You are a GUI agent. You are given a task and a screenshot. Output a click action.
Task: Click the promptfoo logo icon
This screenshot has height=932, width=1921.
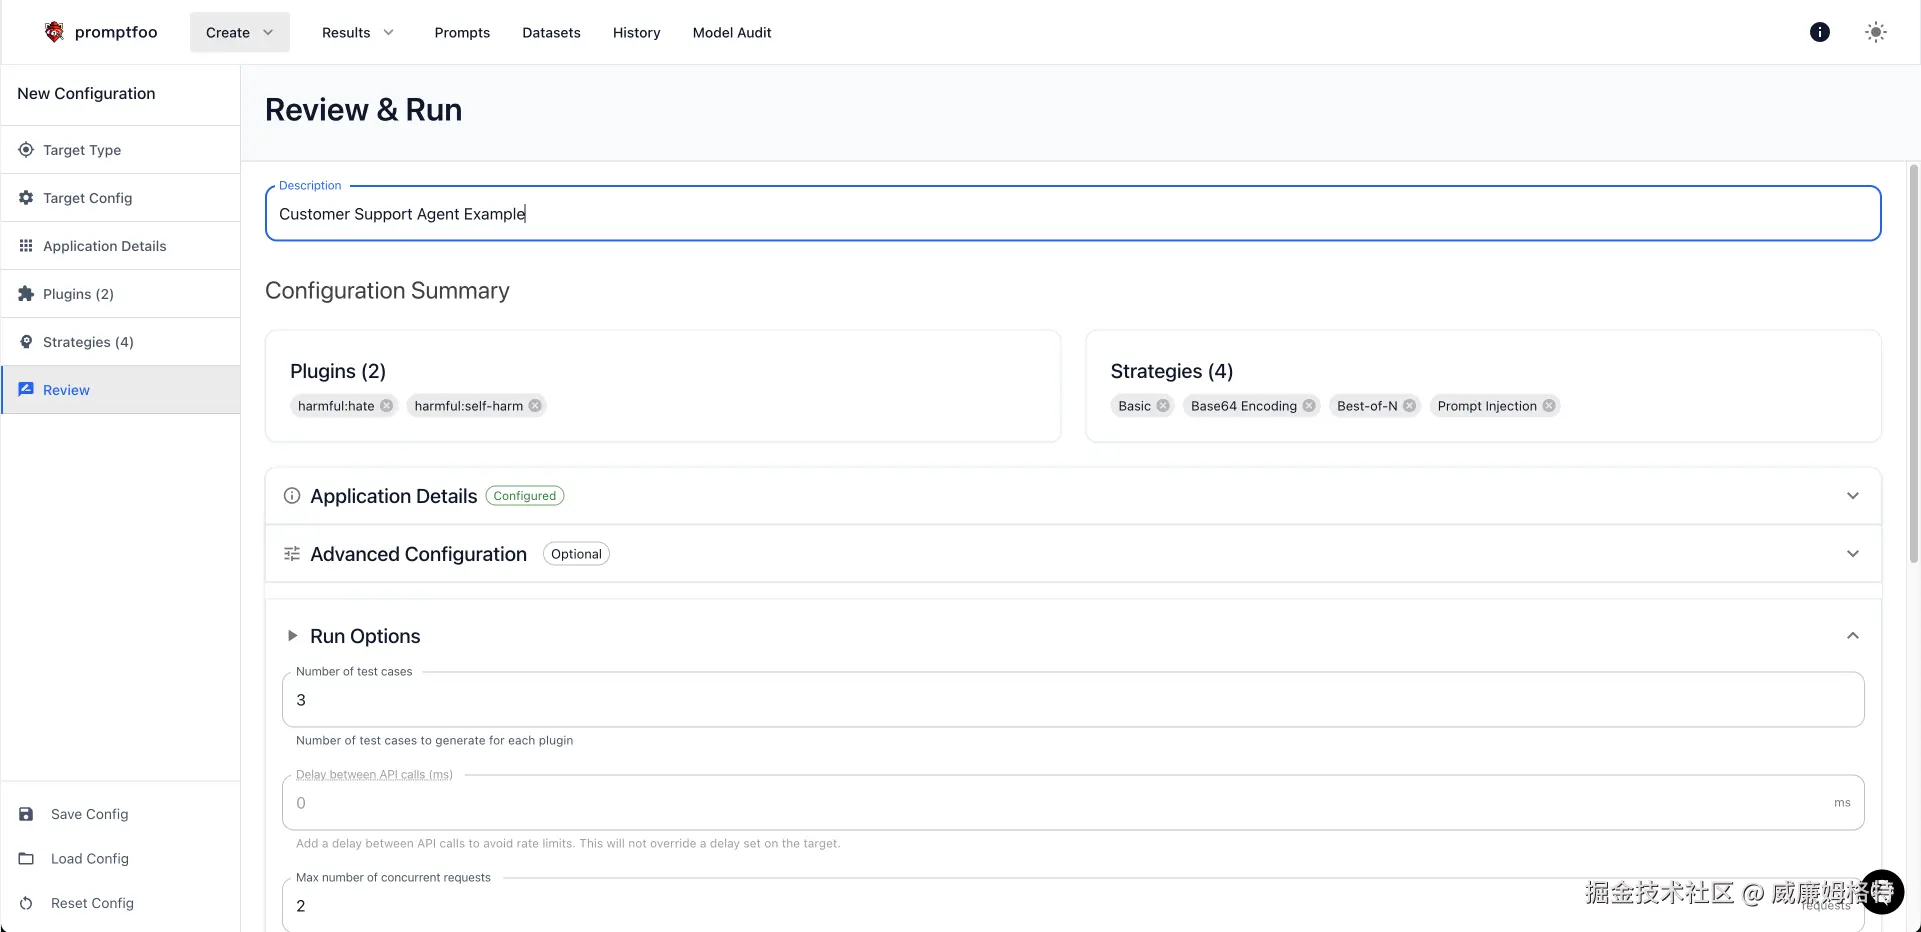coord(54,32)
